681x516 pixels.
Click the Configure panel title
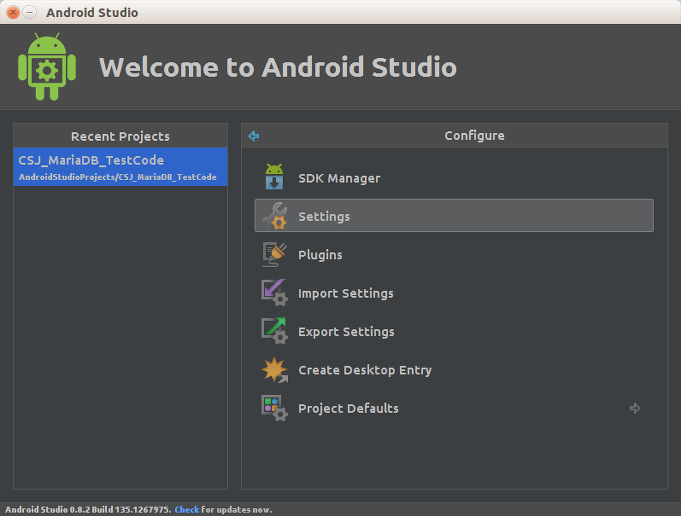(474, 136)
